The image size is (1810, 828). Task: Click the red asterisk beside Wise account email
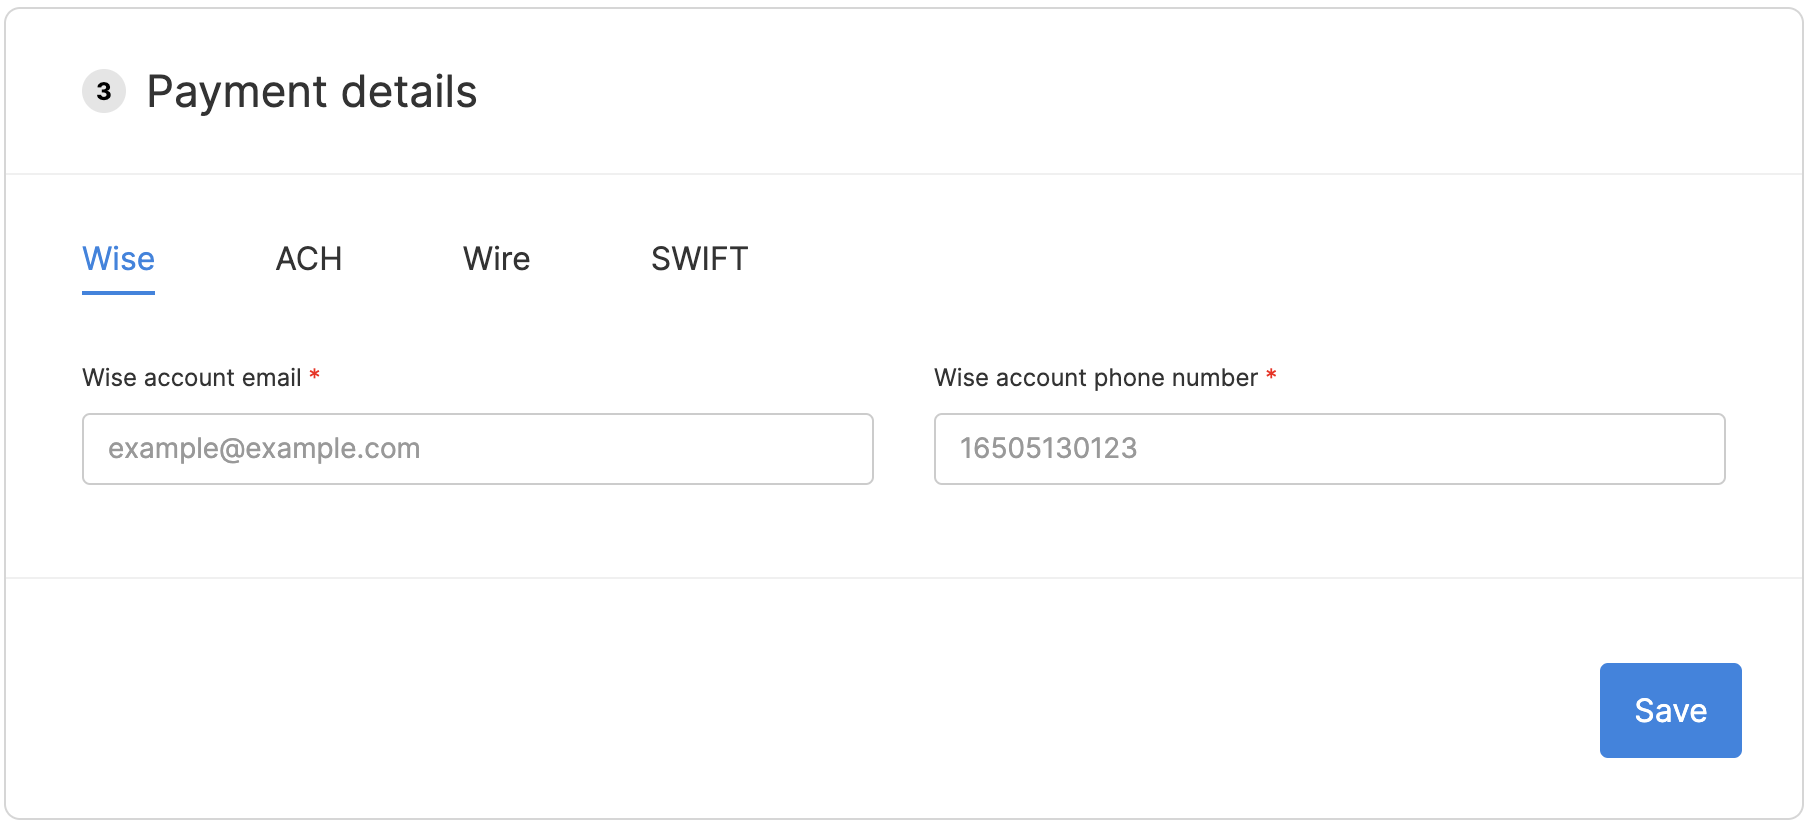(x=314, y=375)
